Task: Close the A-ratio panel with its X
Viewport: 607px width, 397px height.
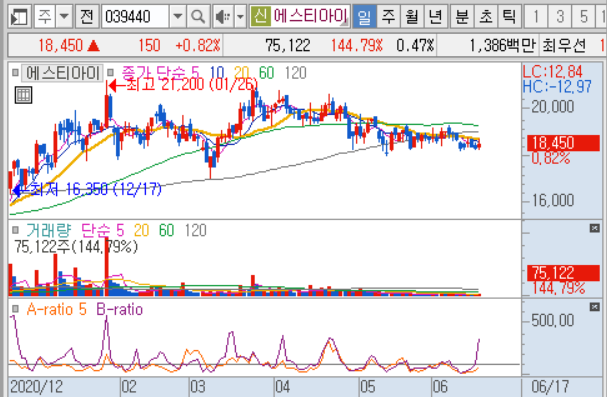Action: [594, 307]
